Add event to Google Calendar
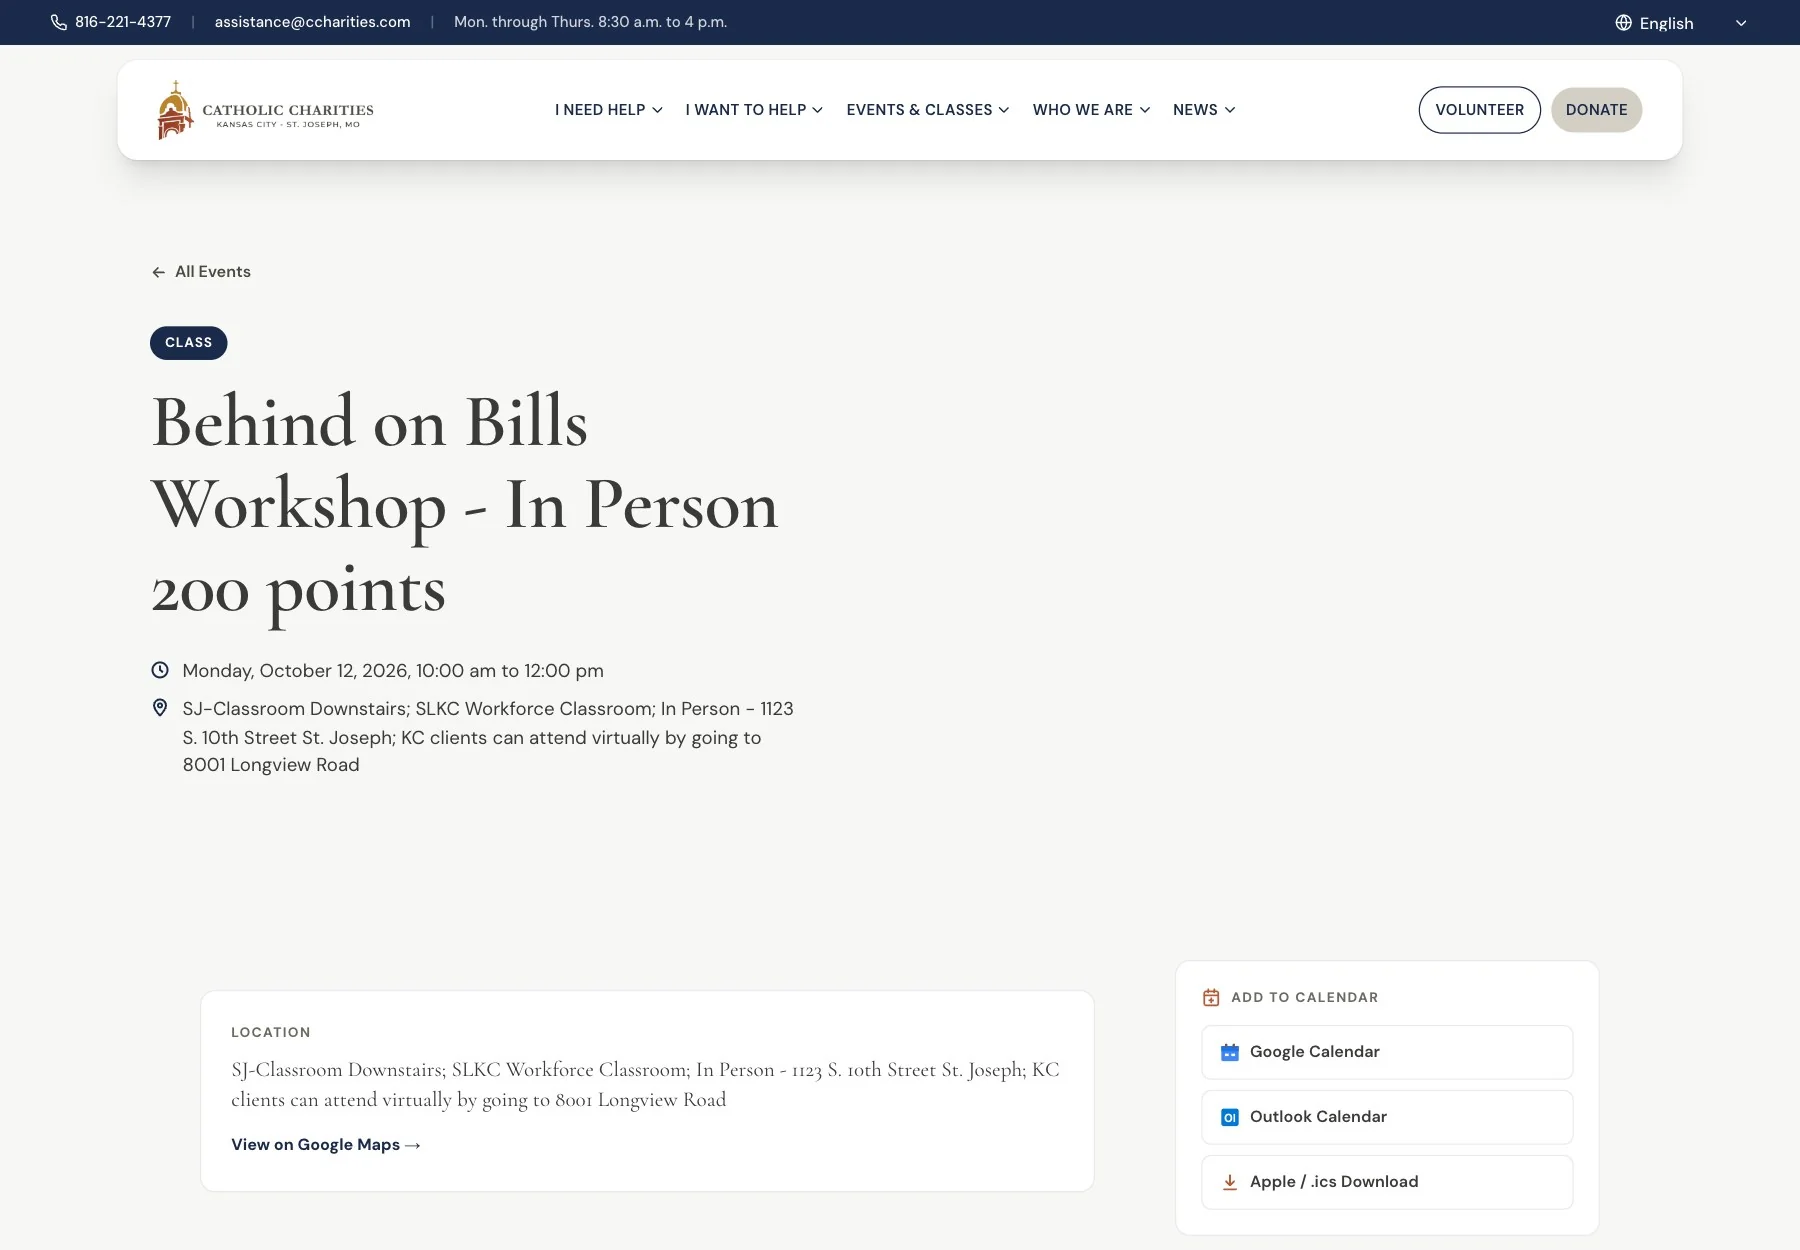Viewport: 1800px width, 1250px height. [1387, 1052]
